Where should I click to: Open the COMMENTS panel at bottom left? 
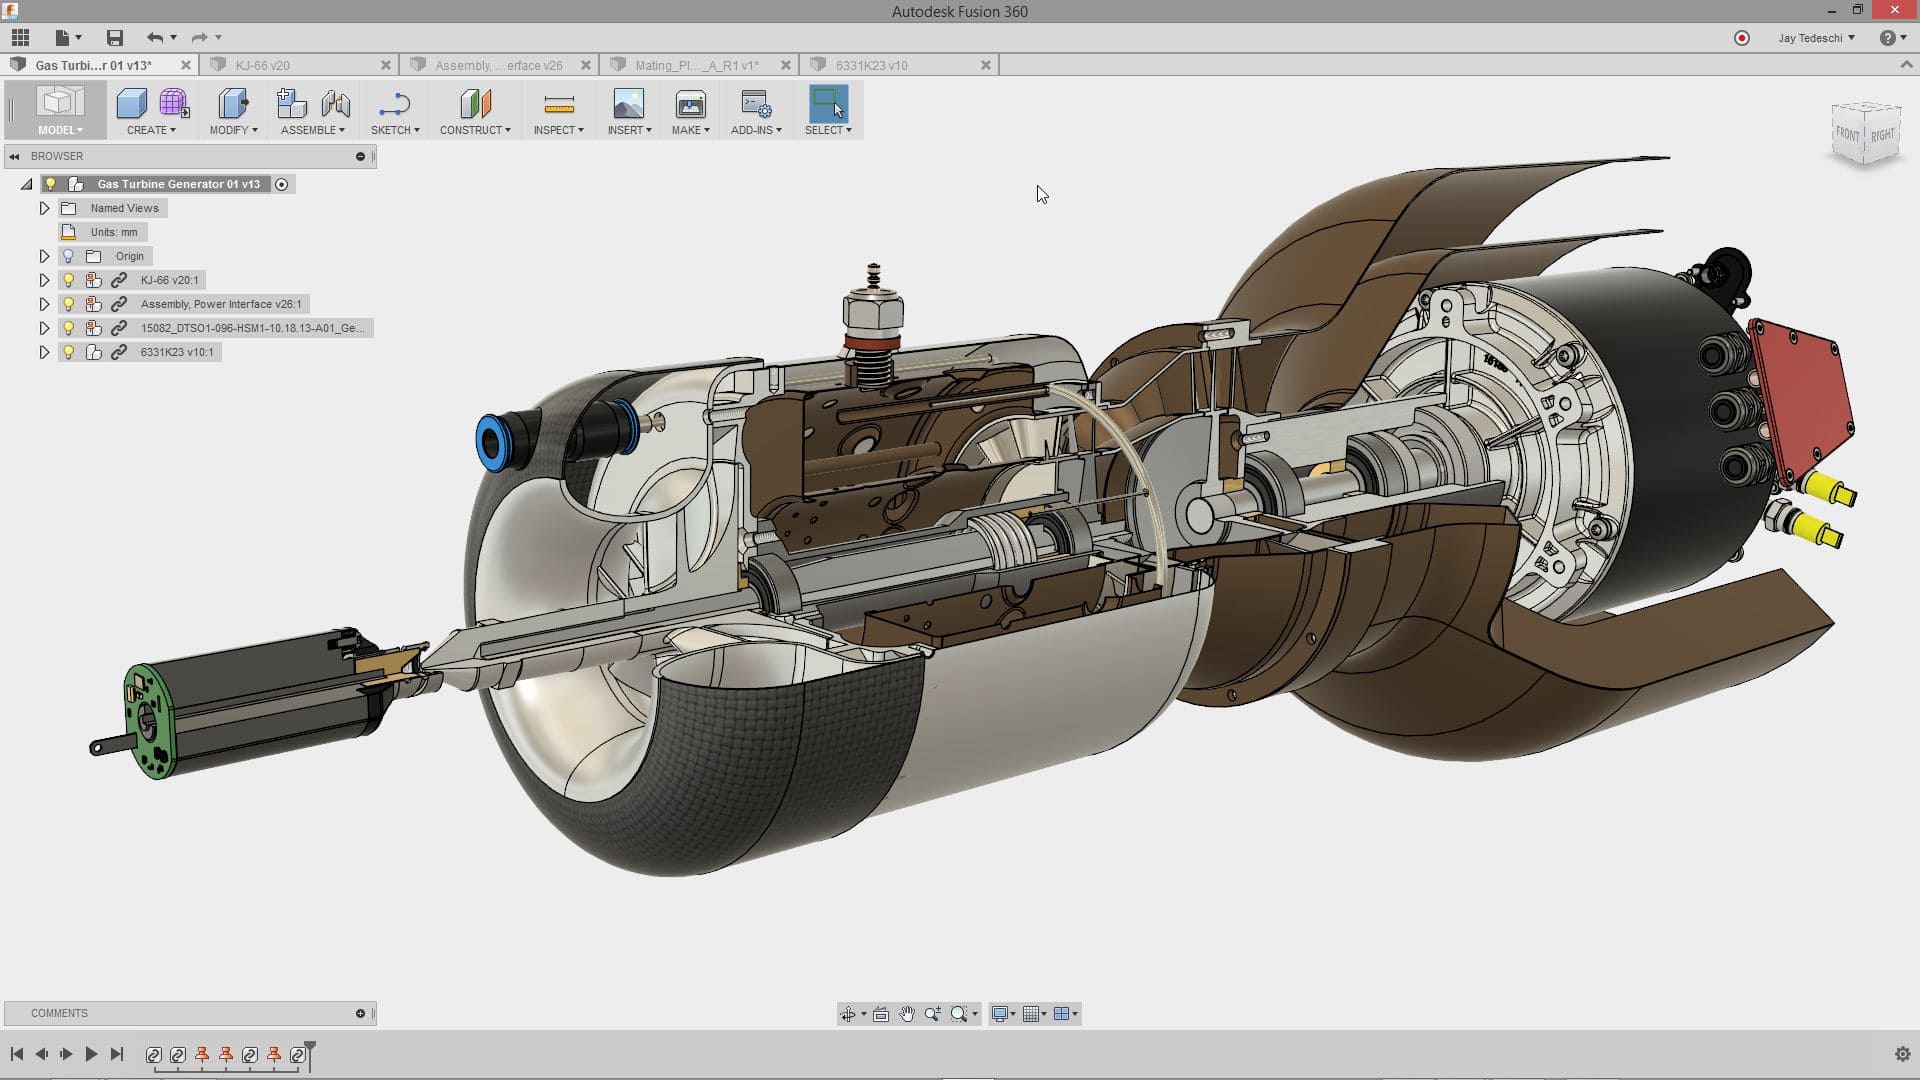tap(60, 1013)
